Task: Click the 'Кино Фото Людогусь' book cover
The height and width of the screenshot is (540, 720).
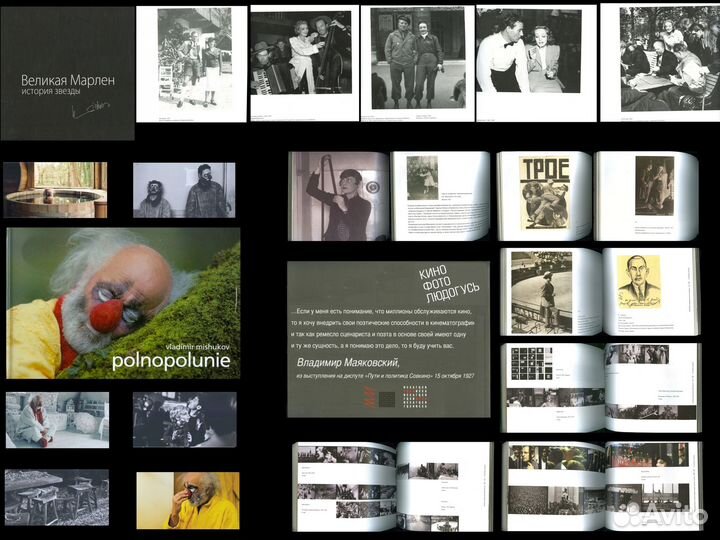Action: [388, 339]
